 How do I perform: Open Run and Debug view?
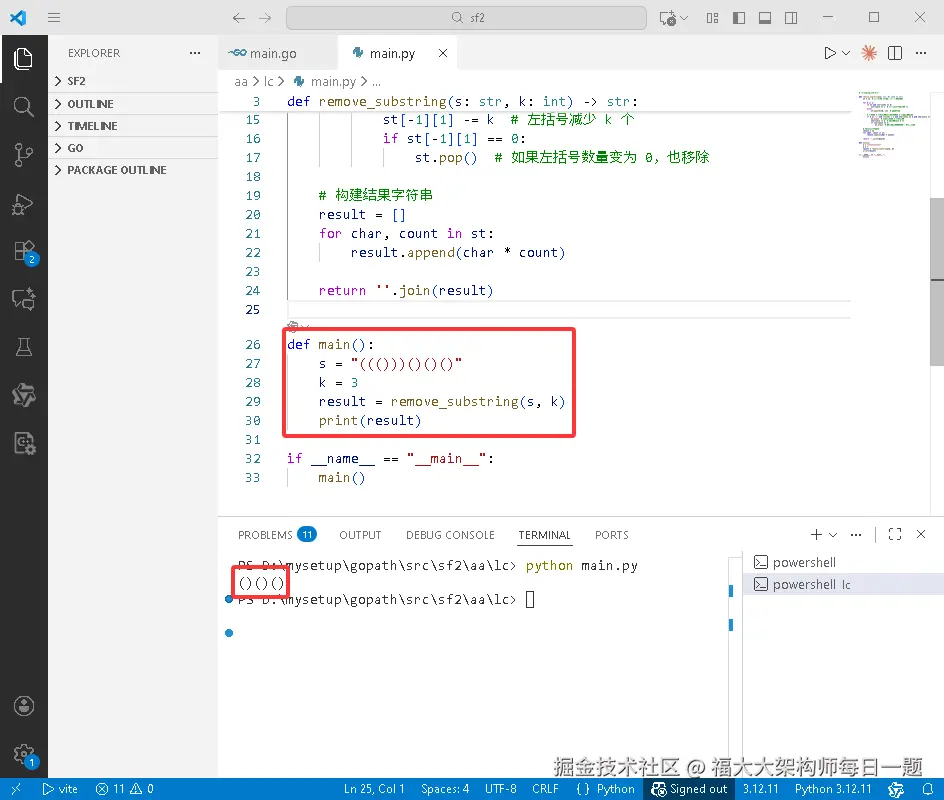tap(23, 203)
